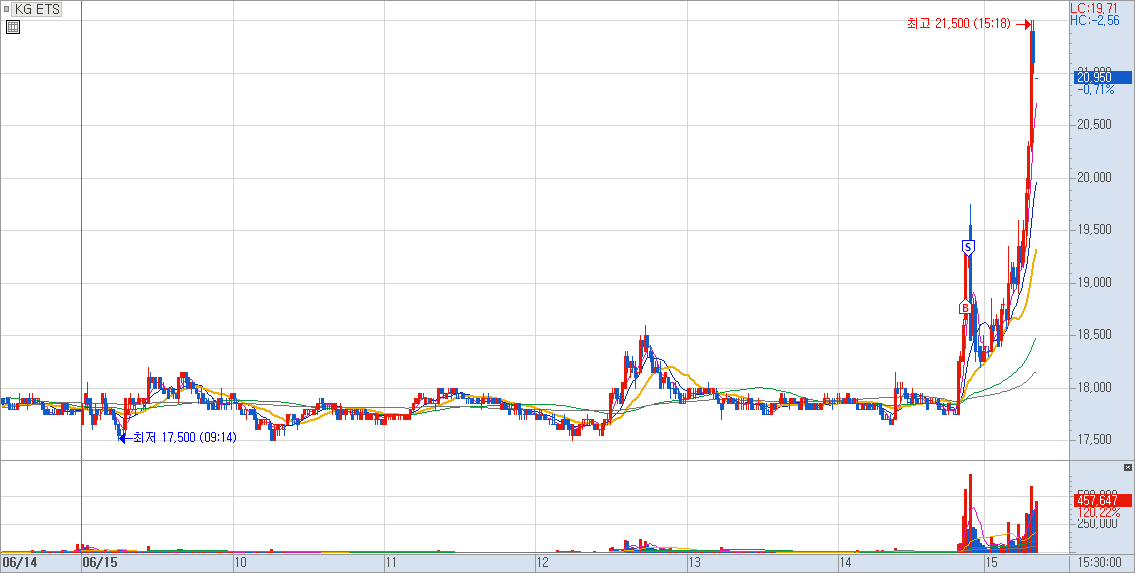Close the volume panel with its X button
Screen dimensions: 1135x573
coord(1127,468)
